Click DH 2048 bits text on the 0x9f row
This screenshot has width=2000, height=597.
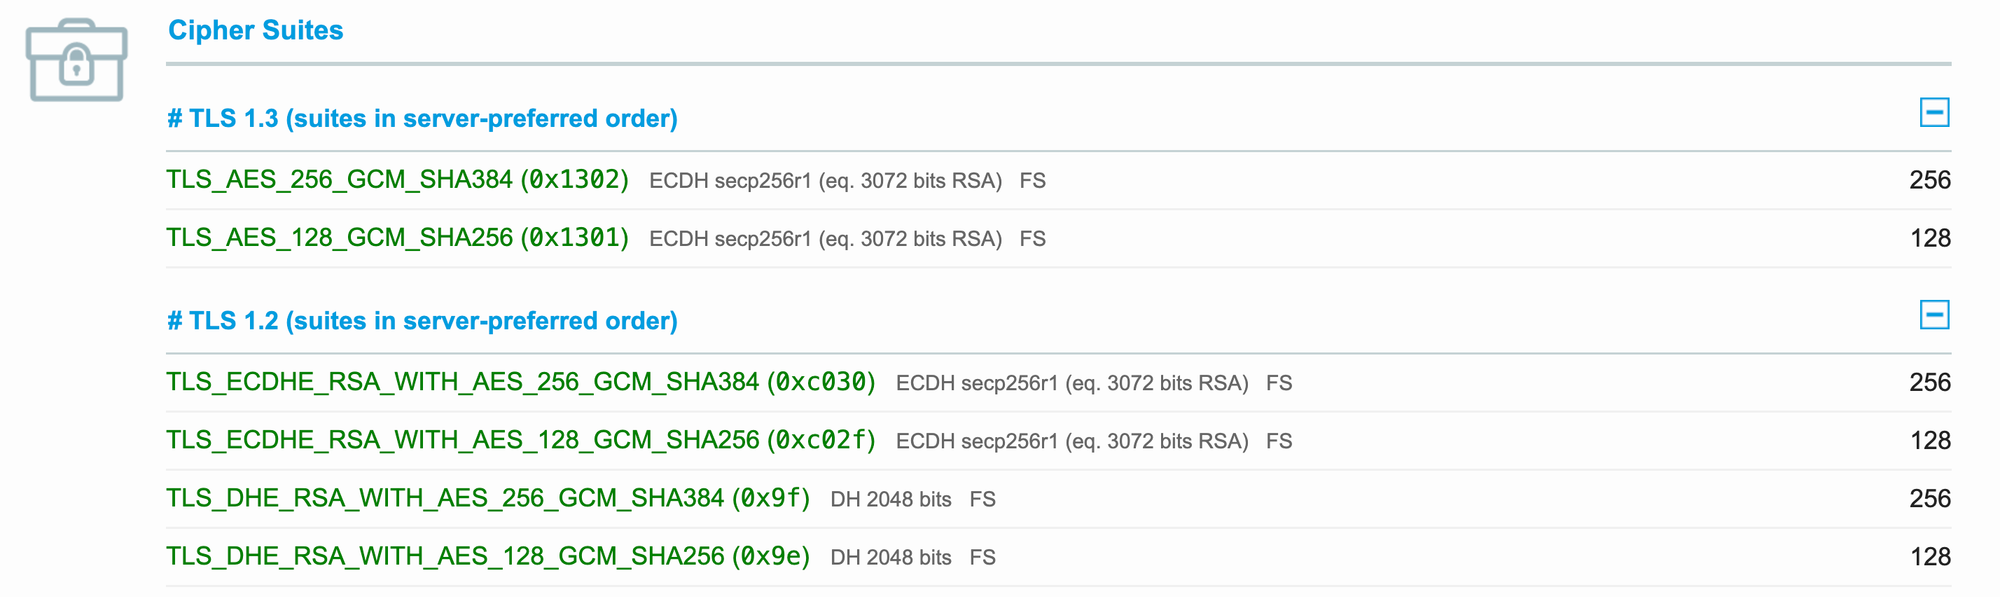(891, 499)
